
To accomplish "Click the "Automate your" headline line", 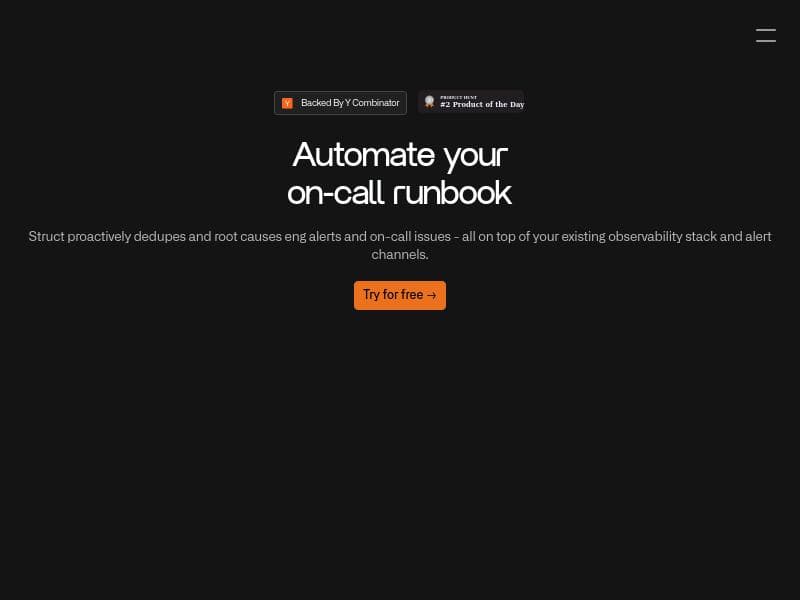I will [400, 155].
